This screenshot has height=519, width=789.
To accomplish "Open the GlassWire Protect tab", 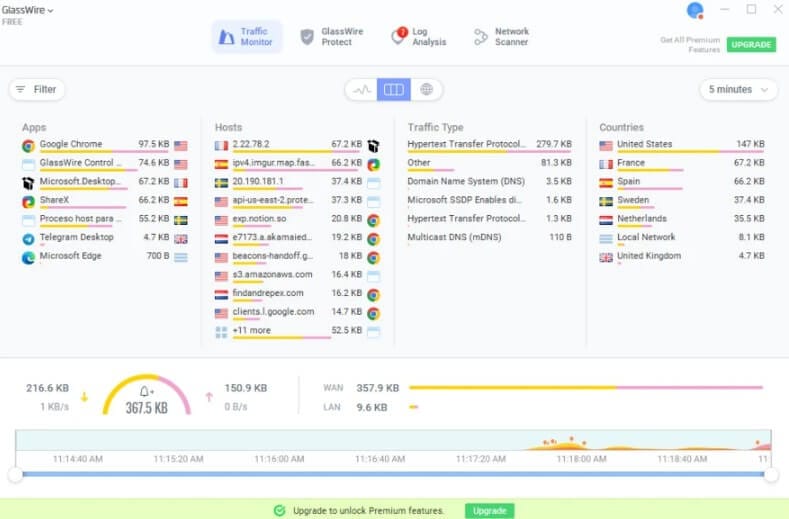I will point(332,37).
